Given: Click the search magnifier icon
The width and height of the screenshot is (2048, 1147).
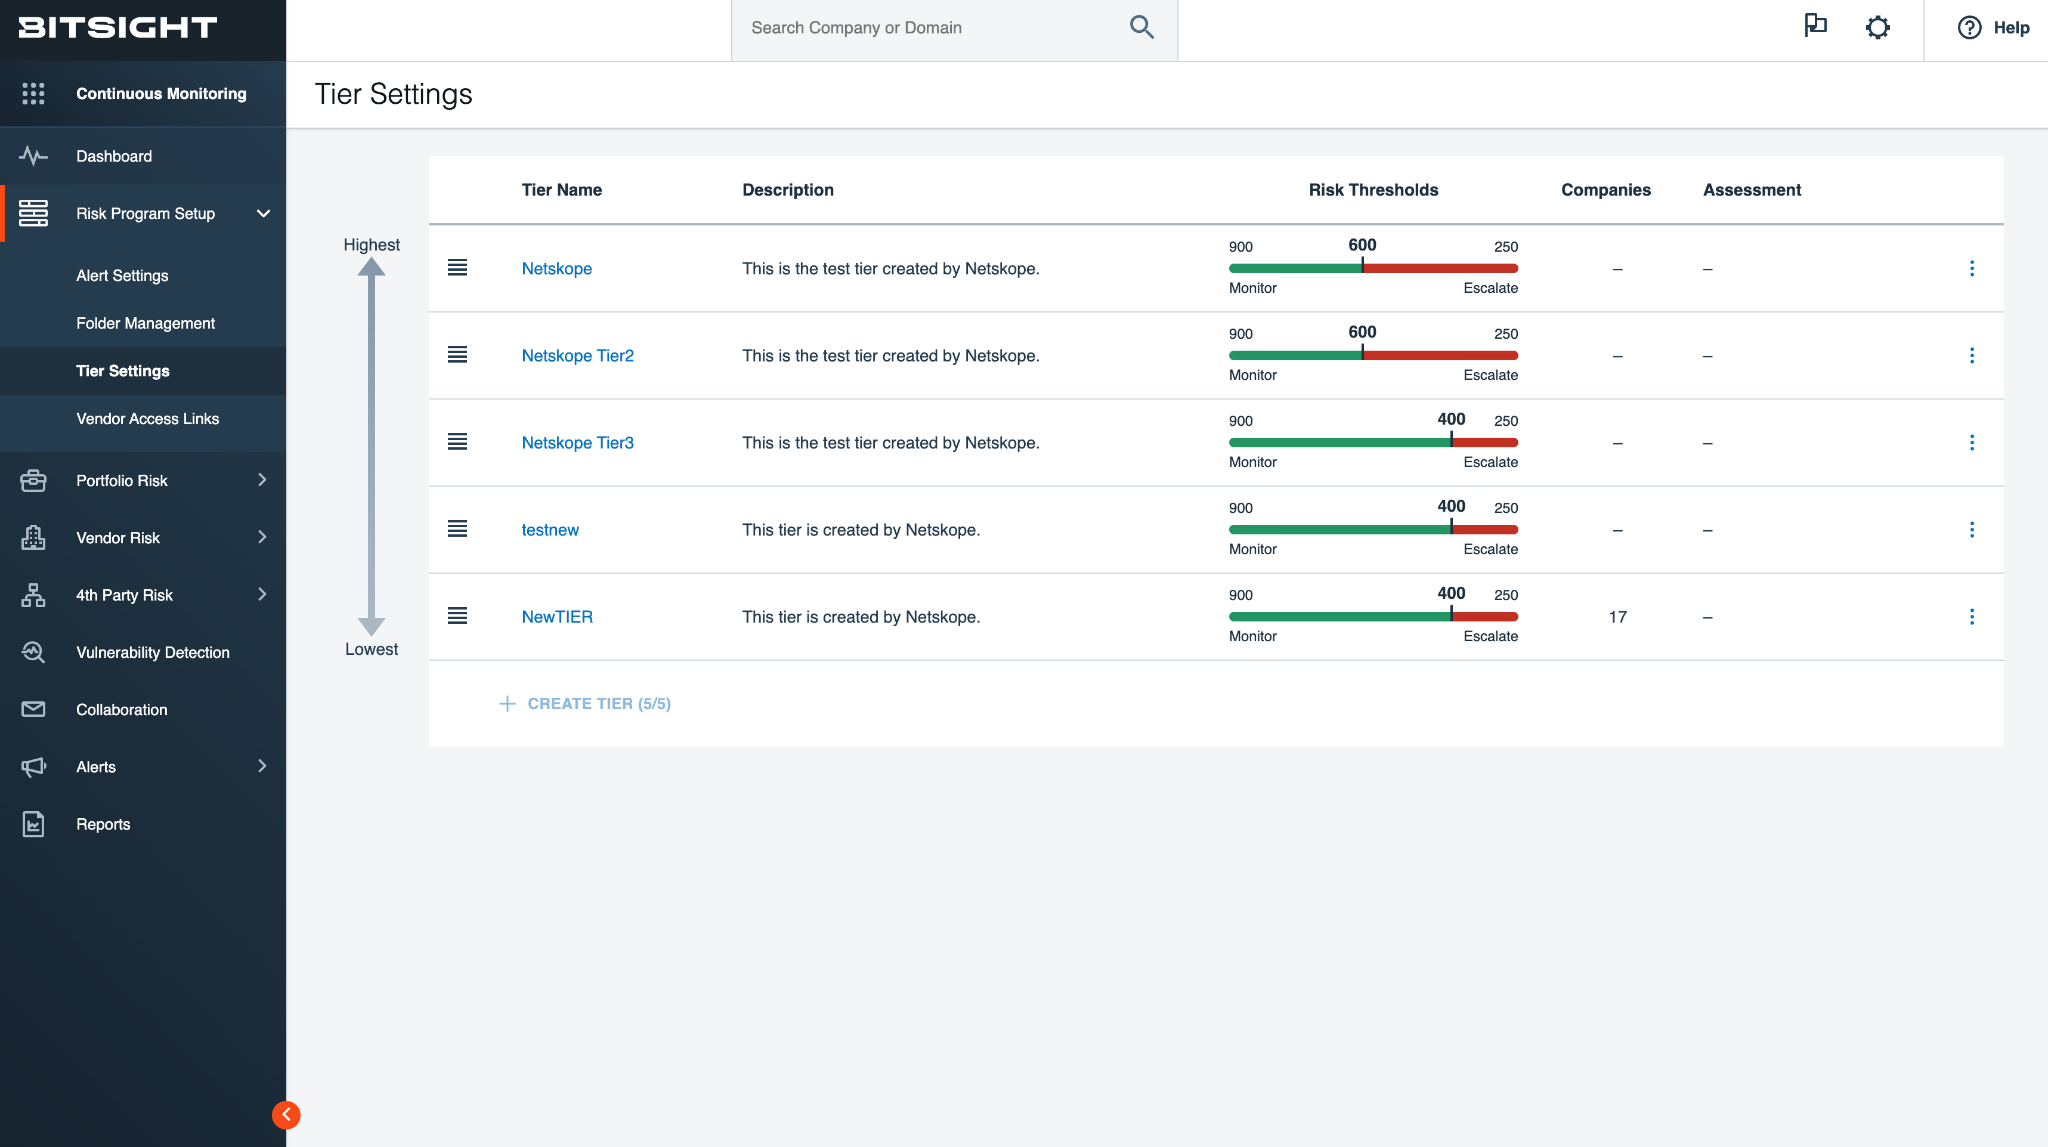Looking at the screenshot, I should point(1141,28).
